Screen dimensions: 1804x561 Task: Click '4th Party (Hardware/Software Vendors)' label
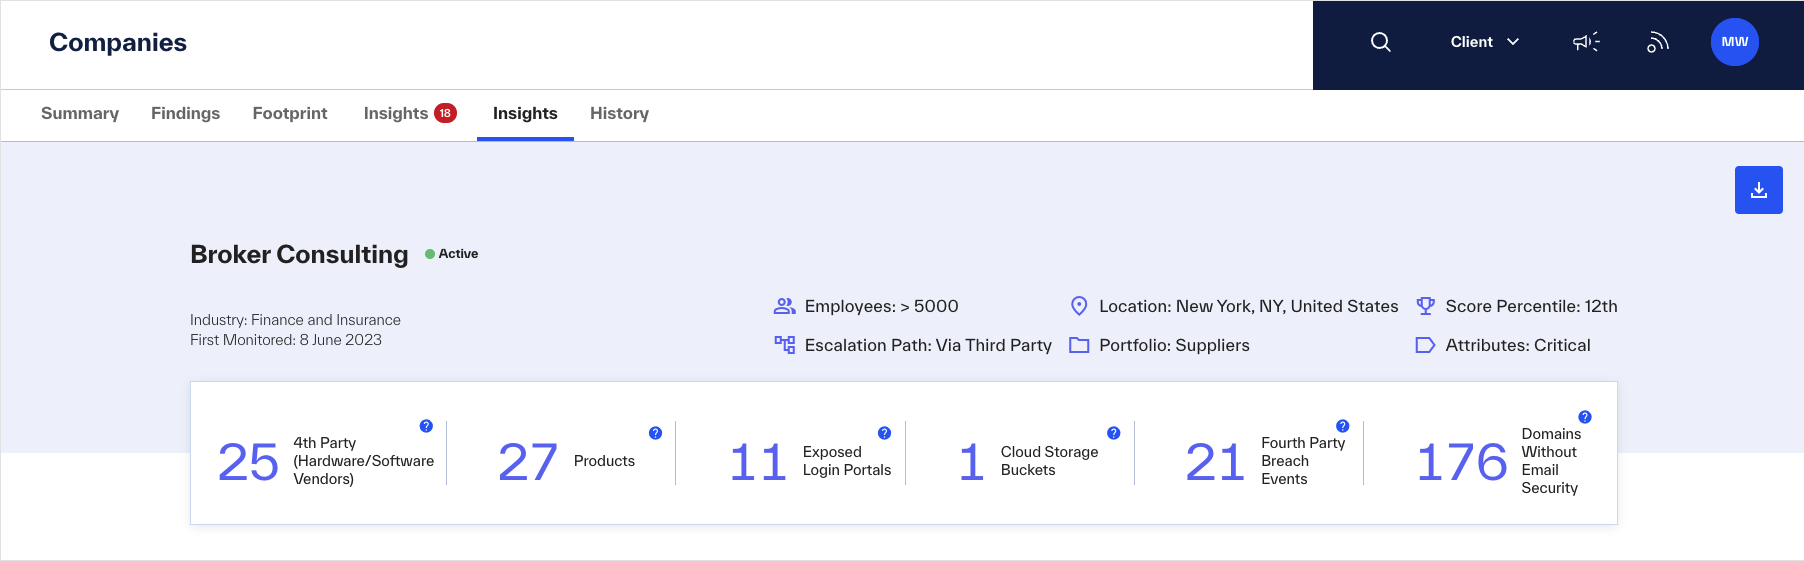point(363,461)
